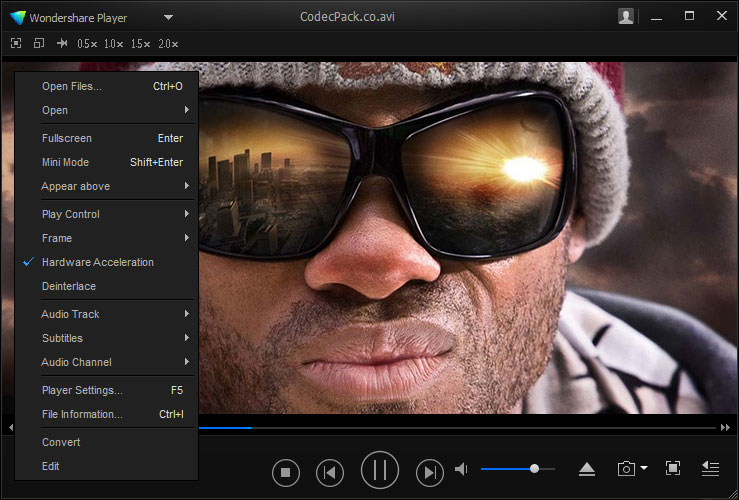Set playback speed to 1.5x
The height and width of the screenshot is (500, 739).
pyautogui.click(x=140, y=43)
